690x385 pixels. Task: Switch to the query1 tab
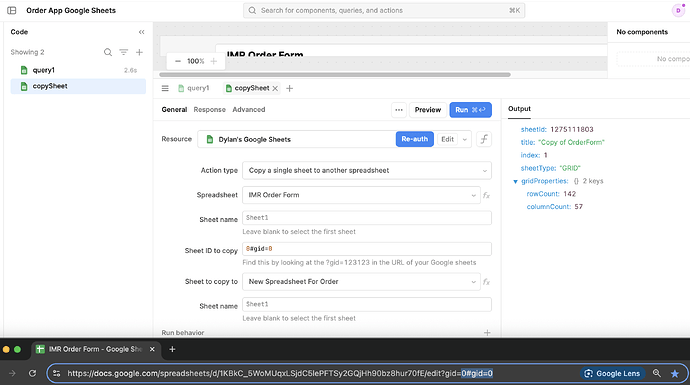194,88
